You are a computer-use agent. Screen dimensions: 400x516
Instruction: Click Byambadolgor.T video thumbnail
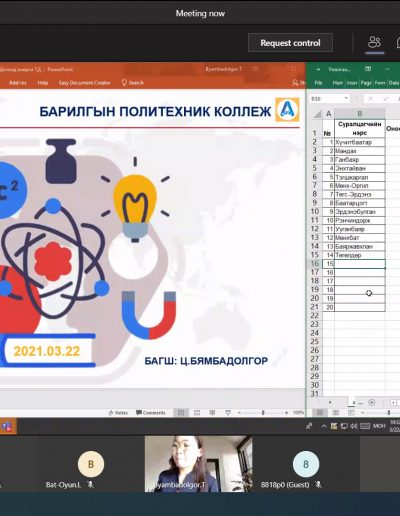tap(198, 464)
